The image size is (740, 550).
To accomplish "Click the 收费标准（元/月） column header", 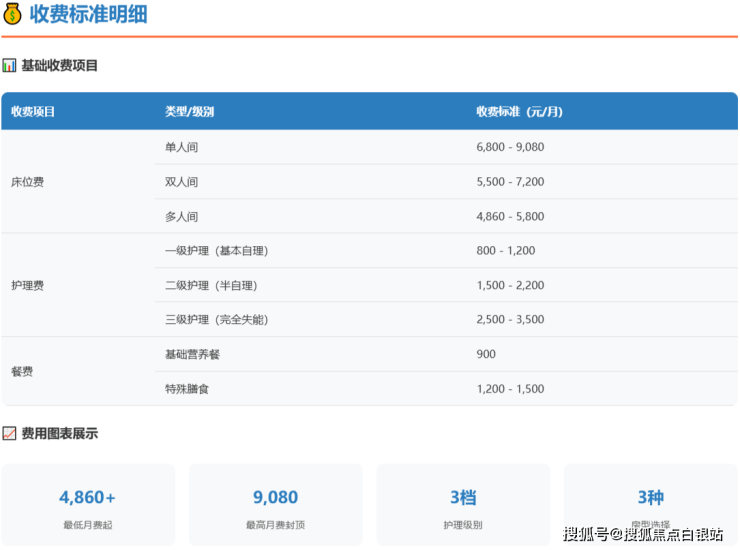I will [519, 112].
